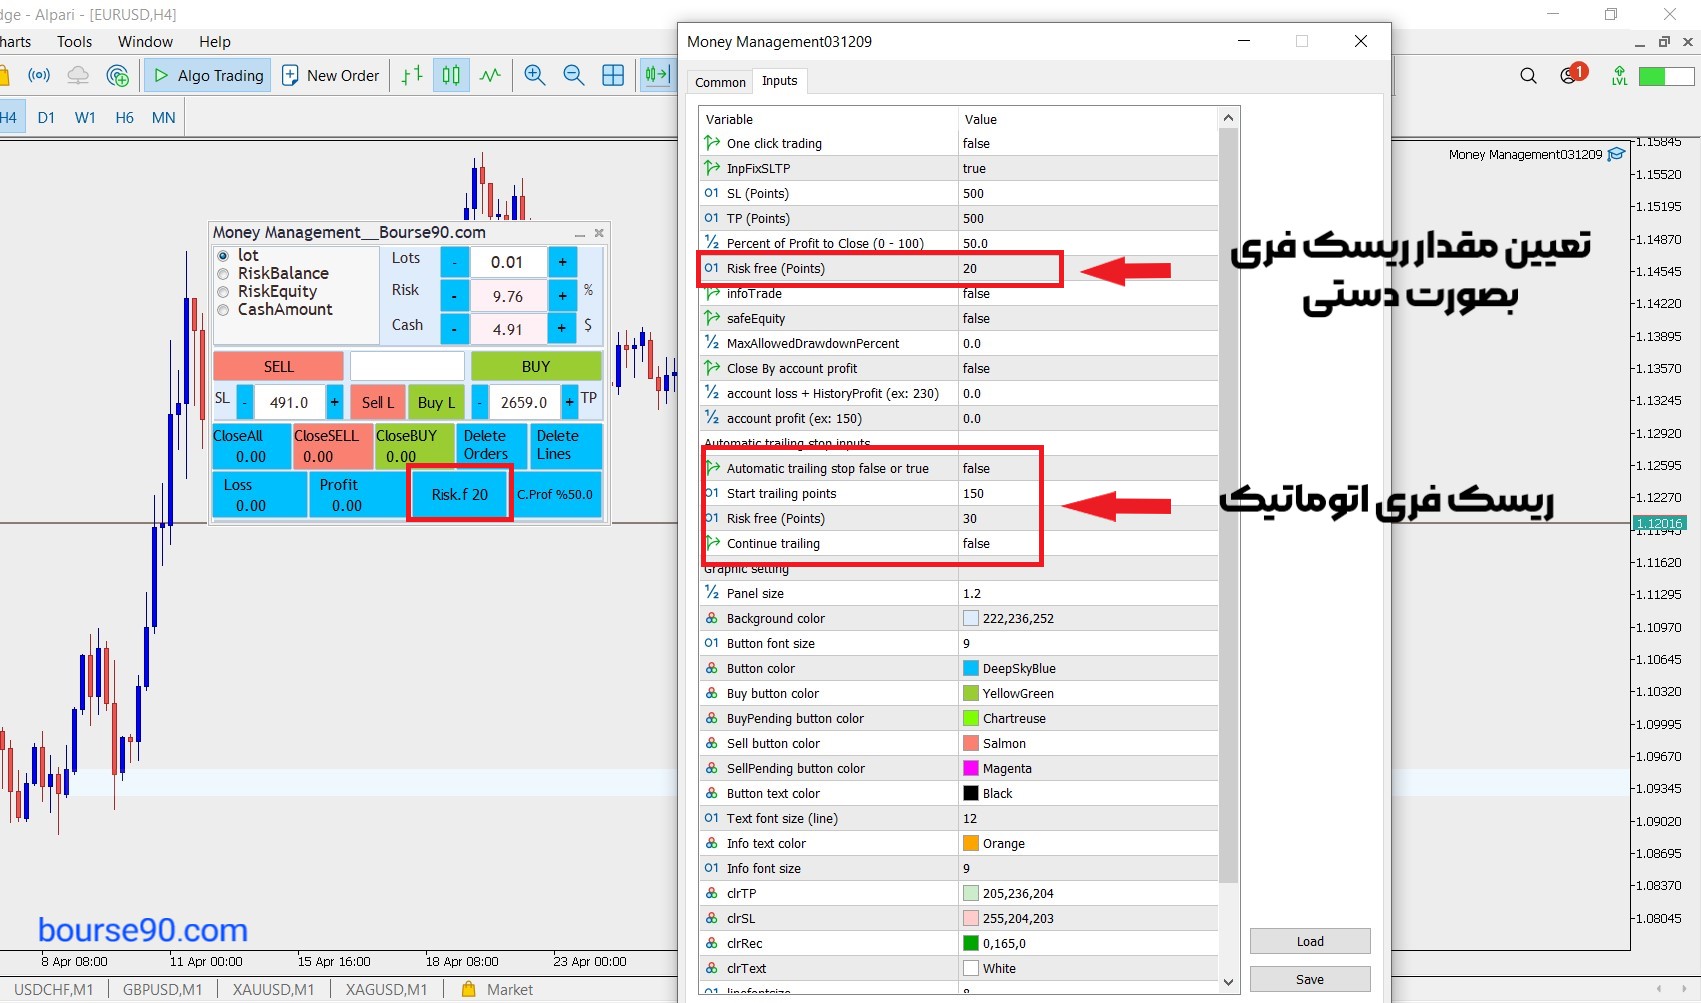Select the CashAmount radio option
The height and width of the screenshot is (1003, 1701).
pos(224,310)
